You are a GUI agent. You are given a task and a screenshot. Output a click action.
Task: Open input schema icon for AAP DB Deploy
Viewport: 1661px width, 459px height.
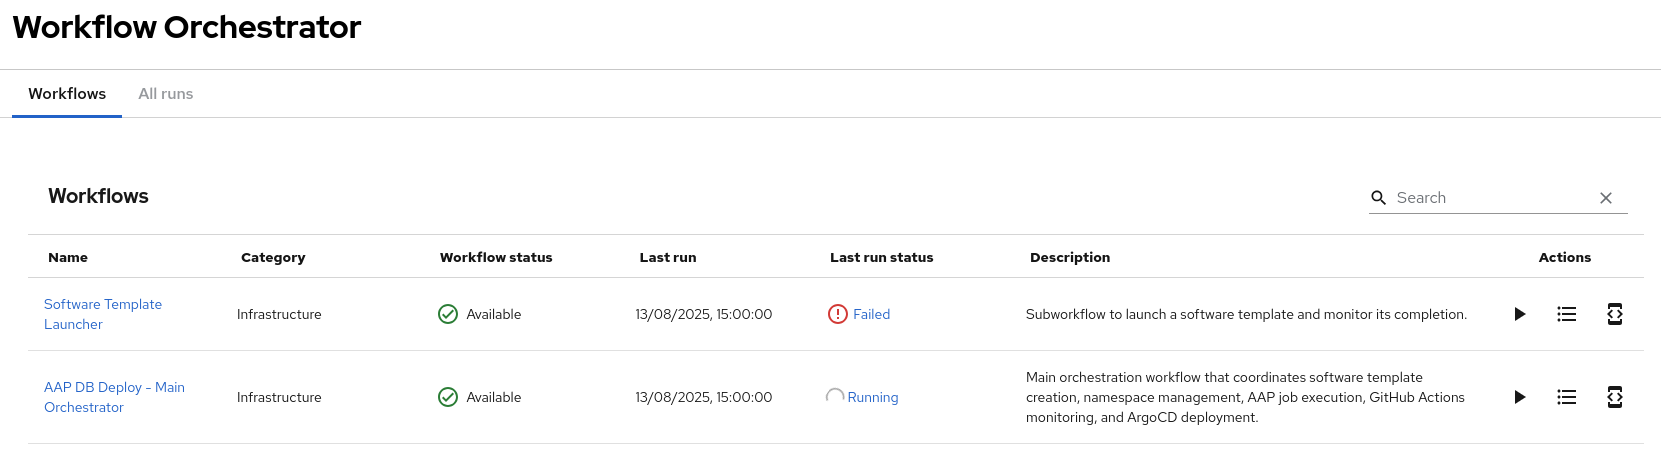click(1614, 397)
